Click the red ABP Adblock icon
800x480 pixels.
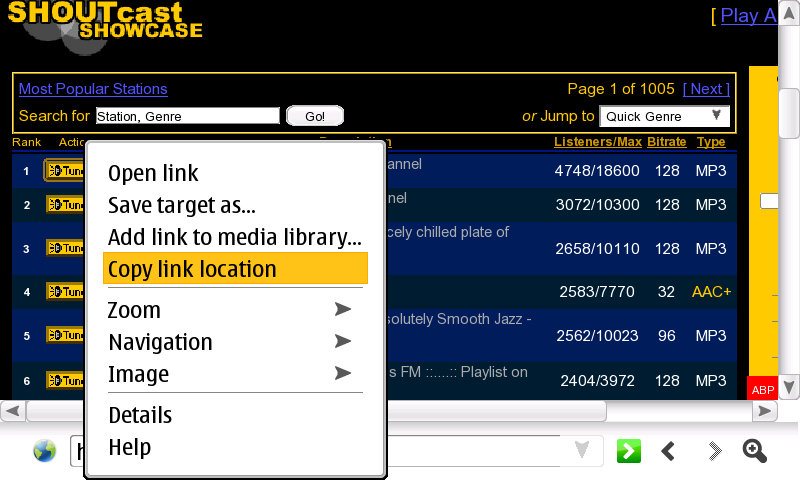[763, 389]
